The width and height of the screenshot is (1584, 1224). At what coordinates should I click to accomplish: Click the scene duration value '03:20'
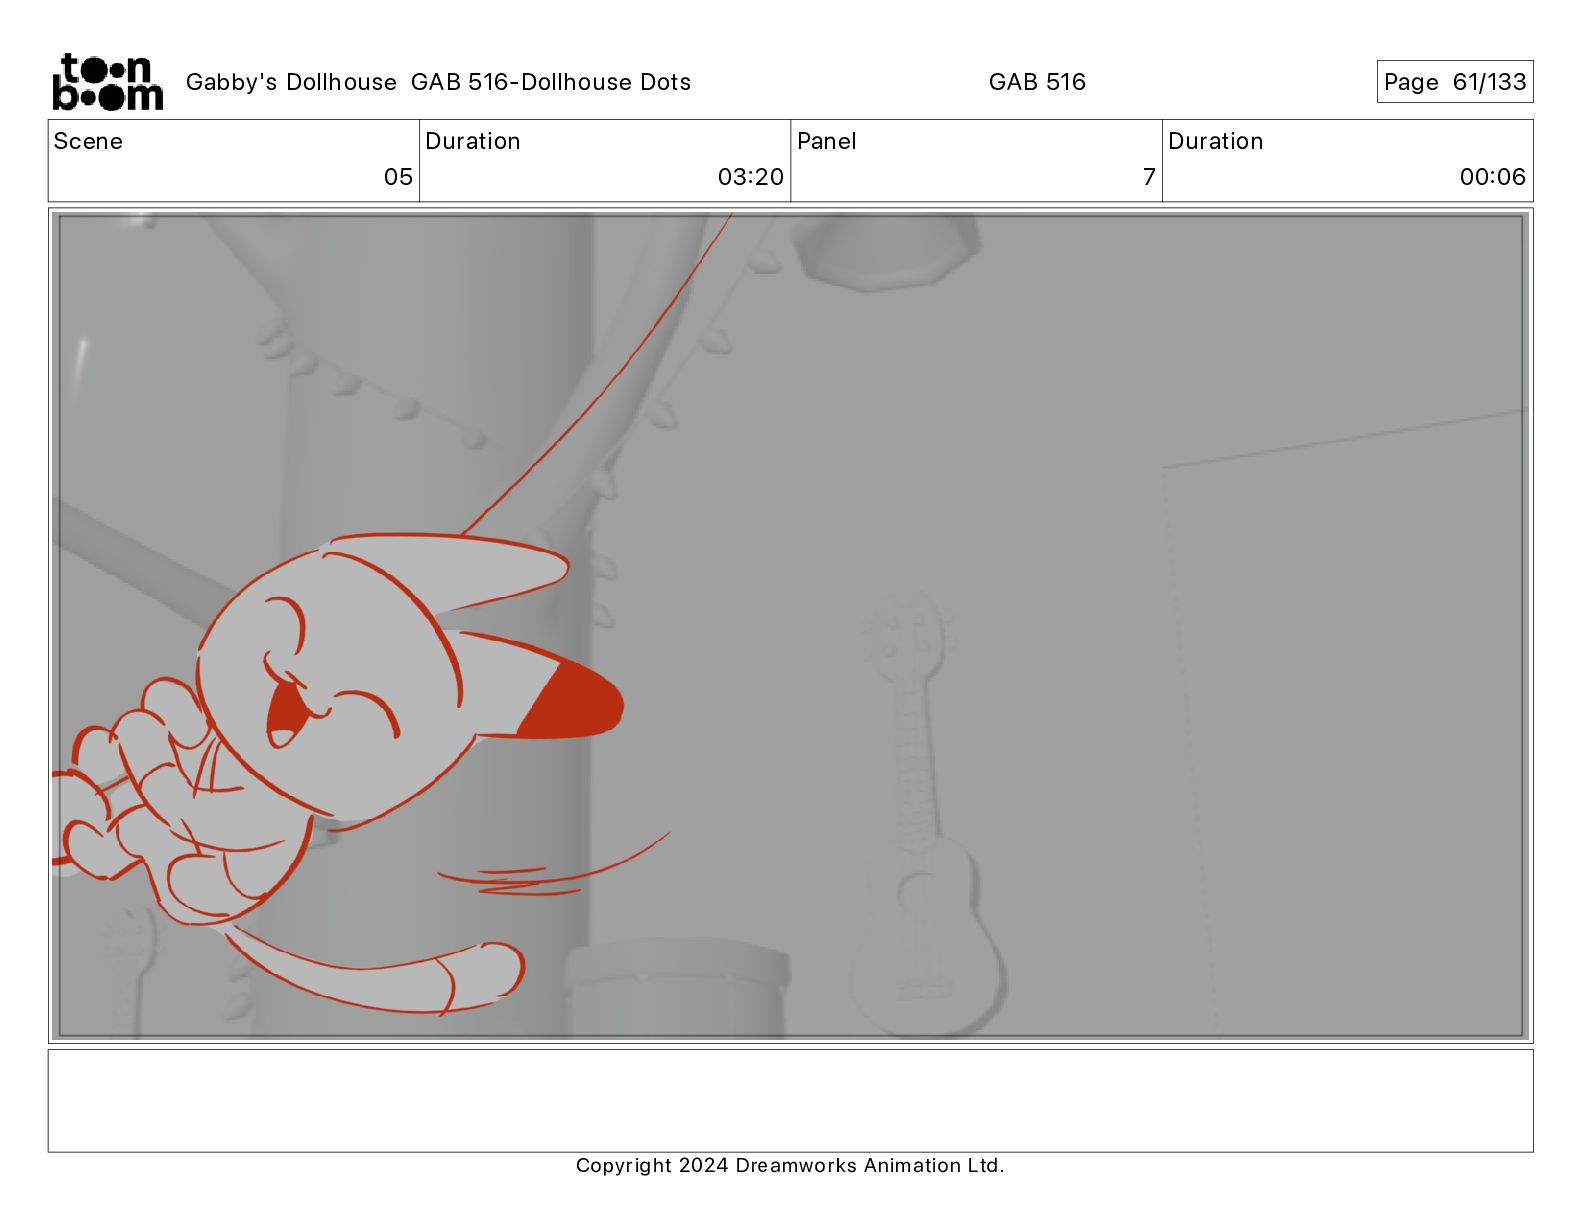click(751, 177)
